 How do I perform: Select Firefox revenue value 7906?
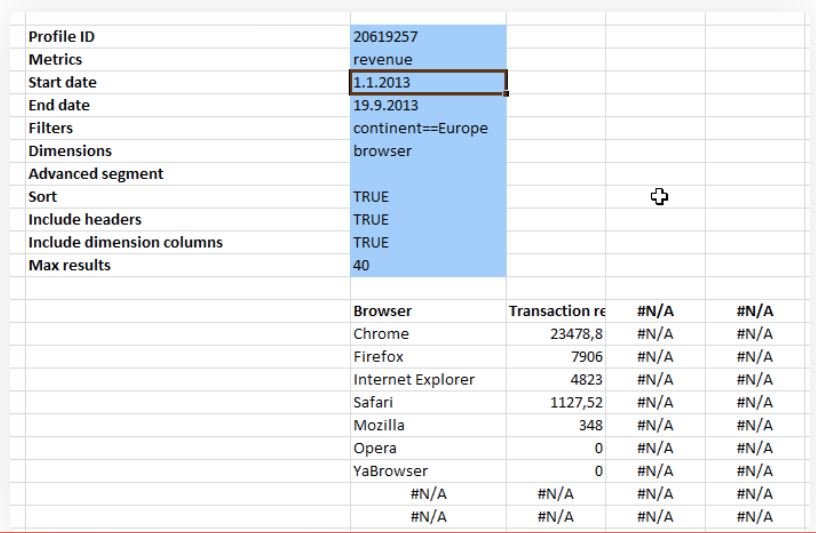coord(556,357)
